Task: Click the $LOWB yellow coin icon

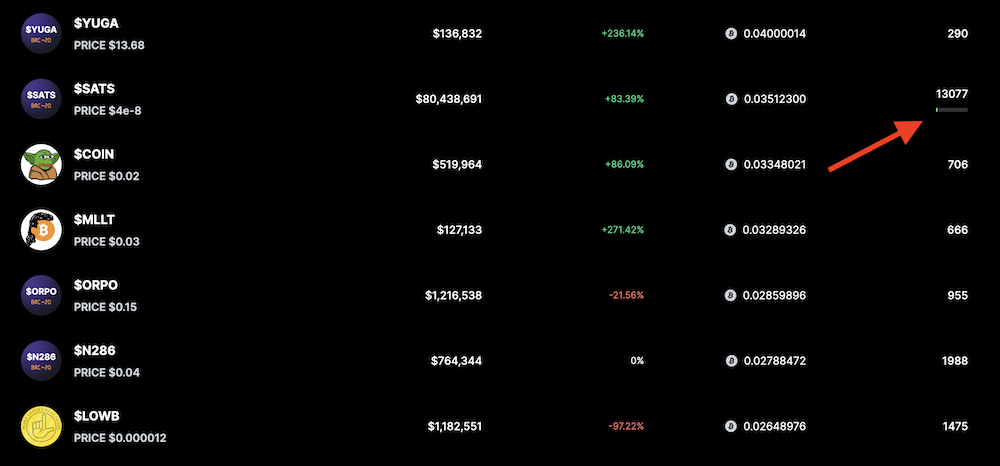Action: [x=42, y=426]
